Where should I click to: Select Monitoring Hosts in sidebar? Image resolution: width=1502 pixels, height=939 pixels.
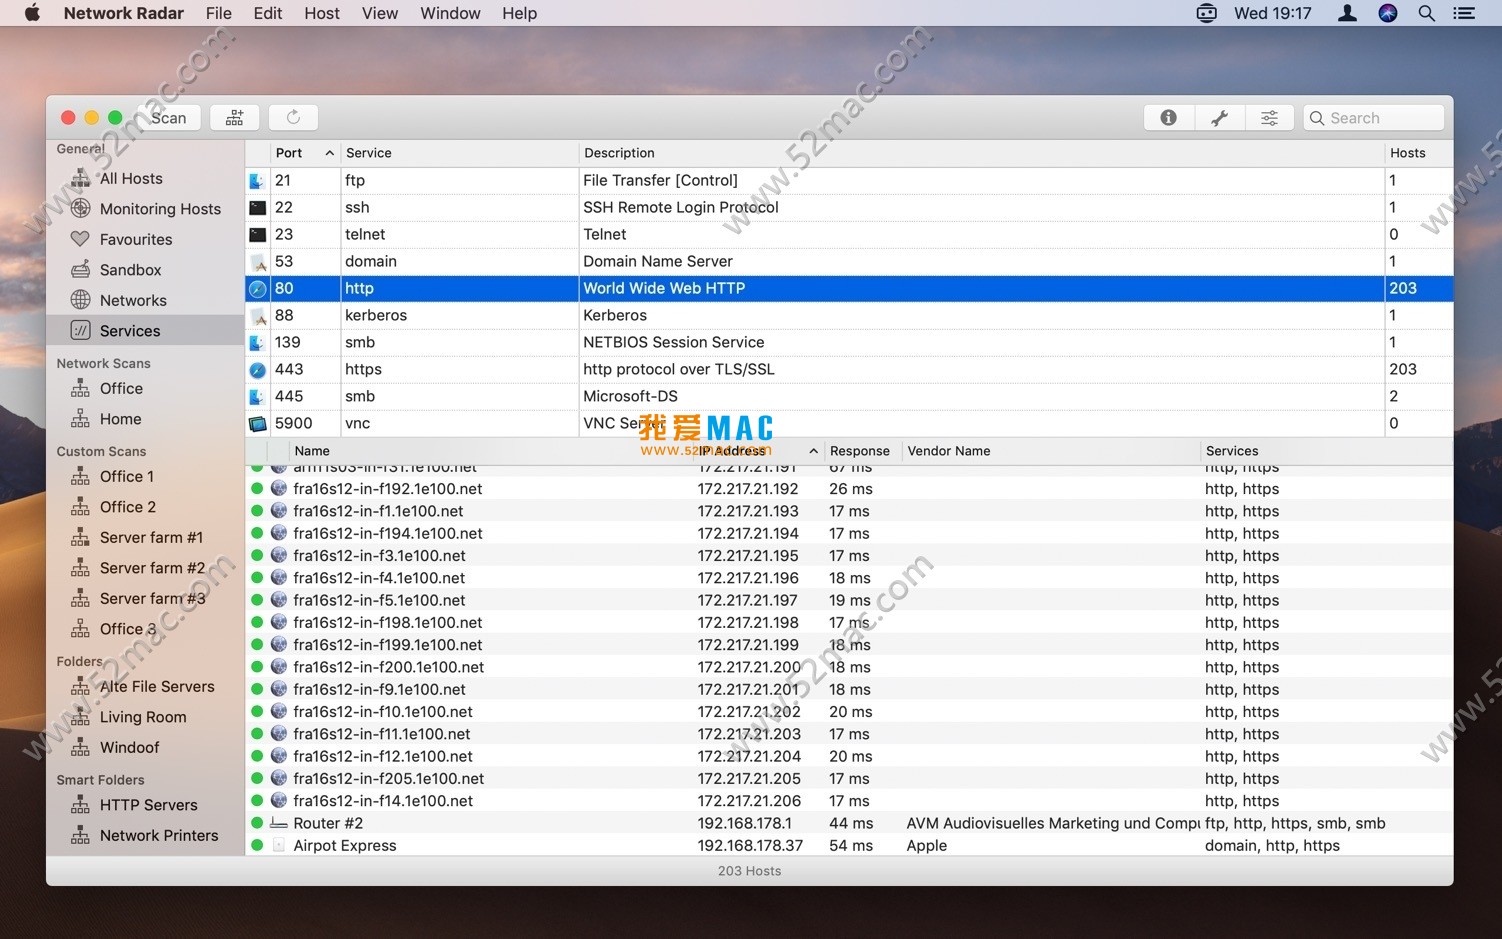point(159,209)
